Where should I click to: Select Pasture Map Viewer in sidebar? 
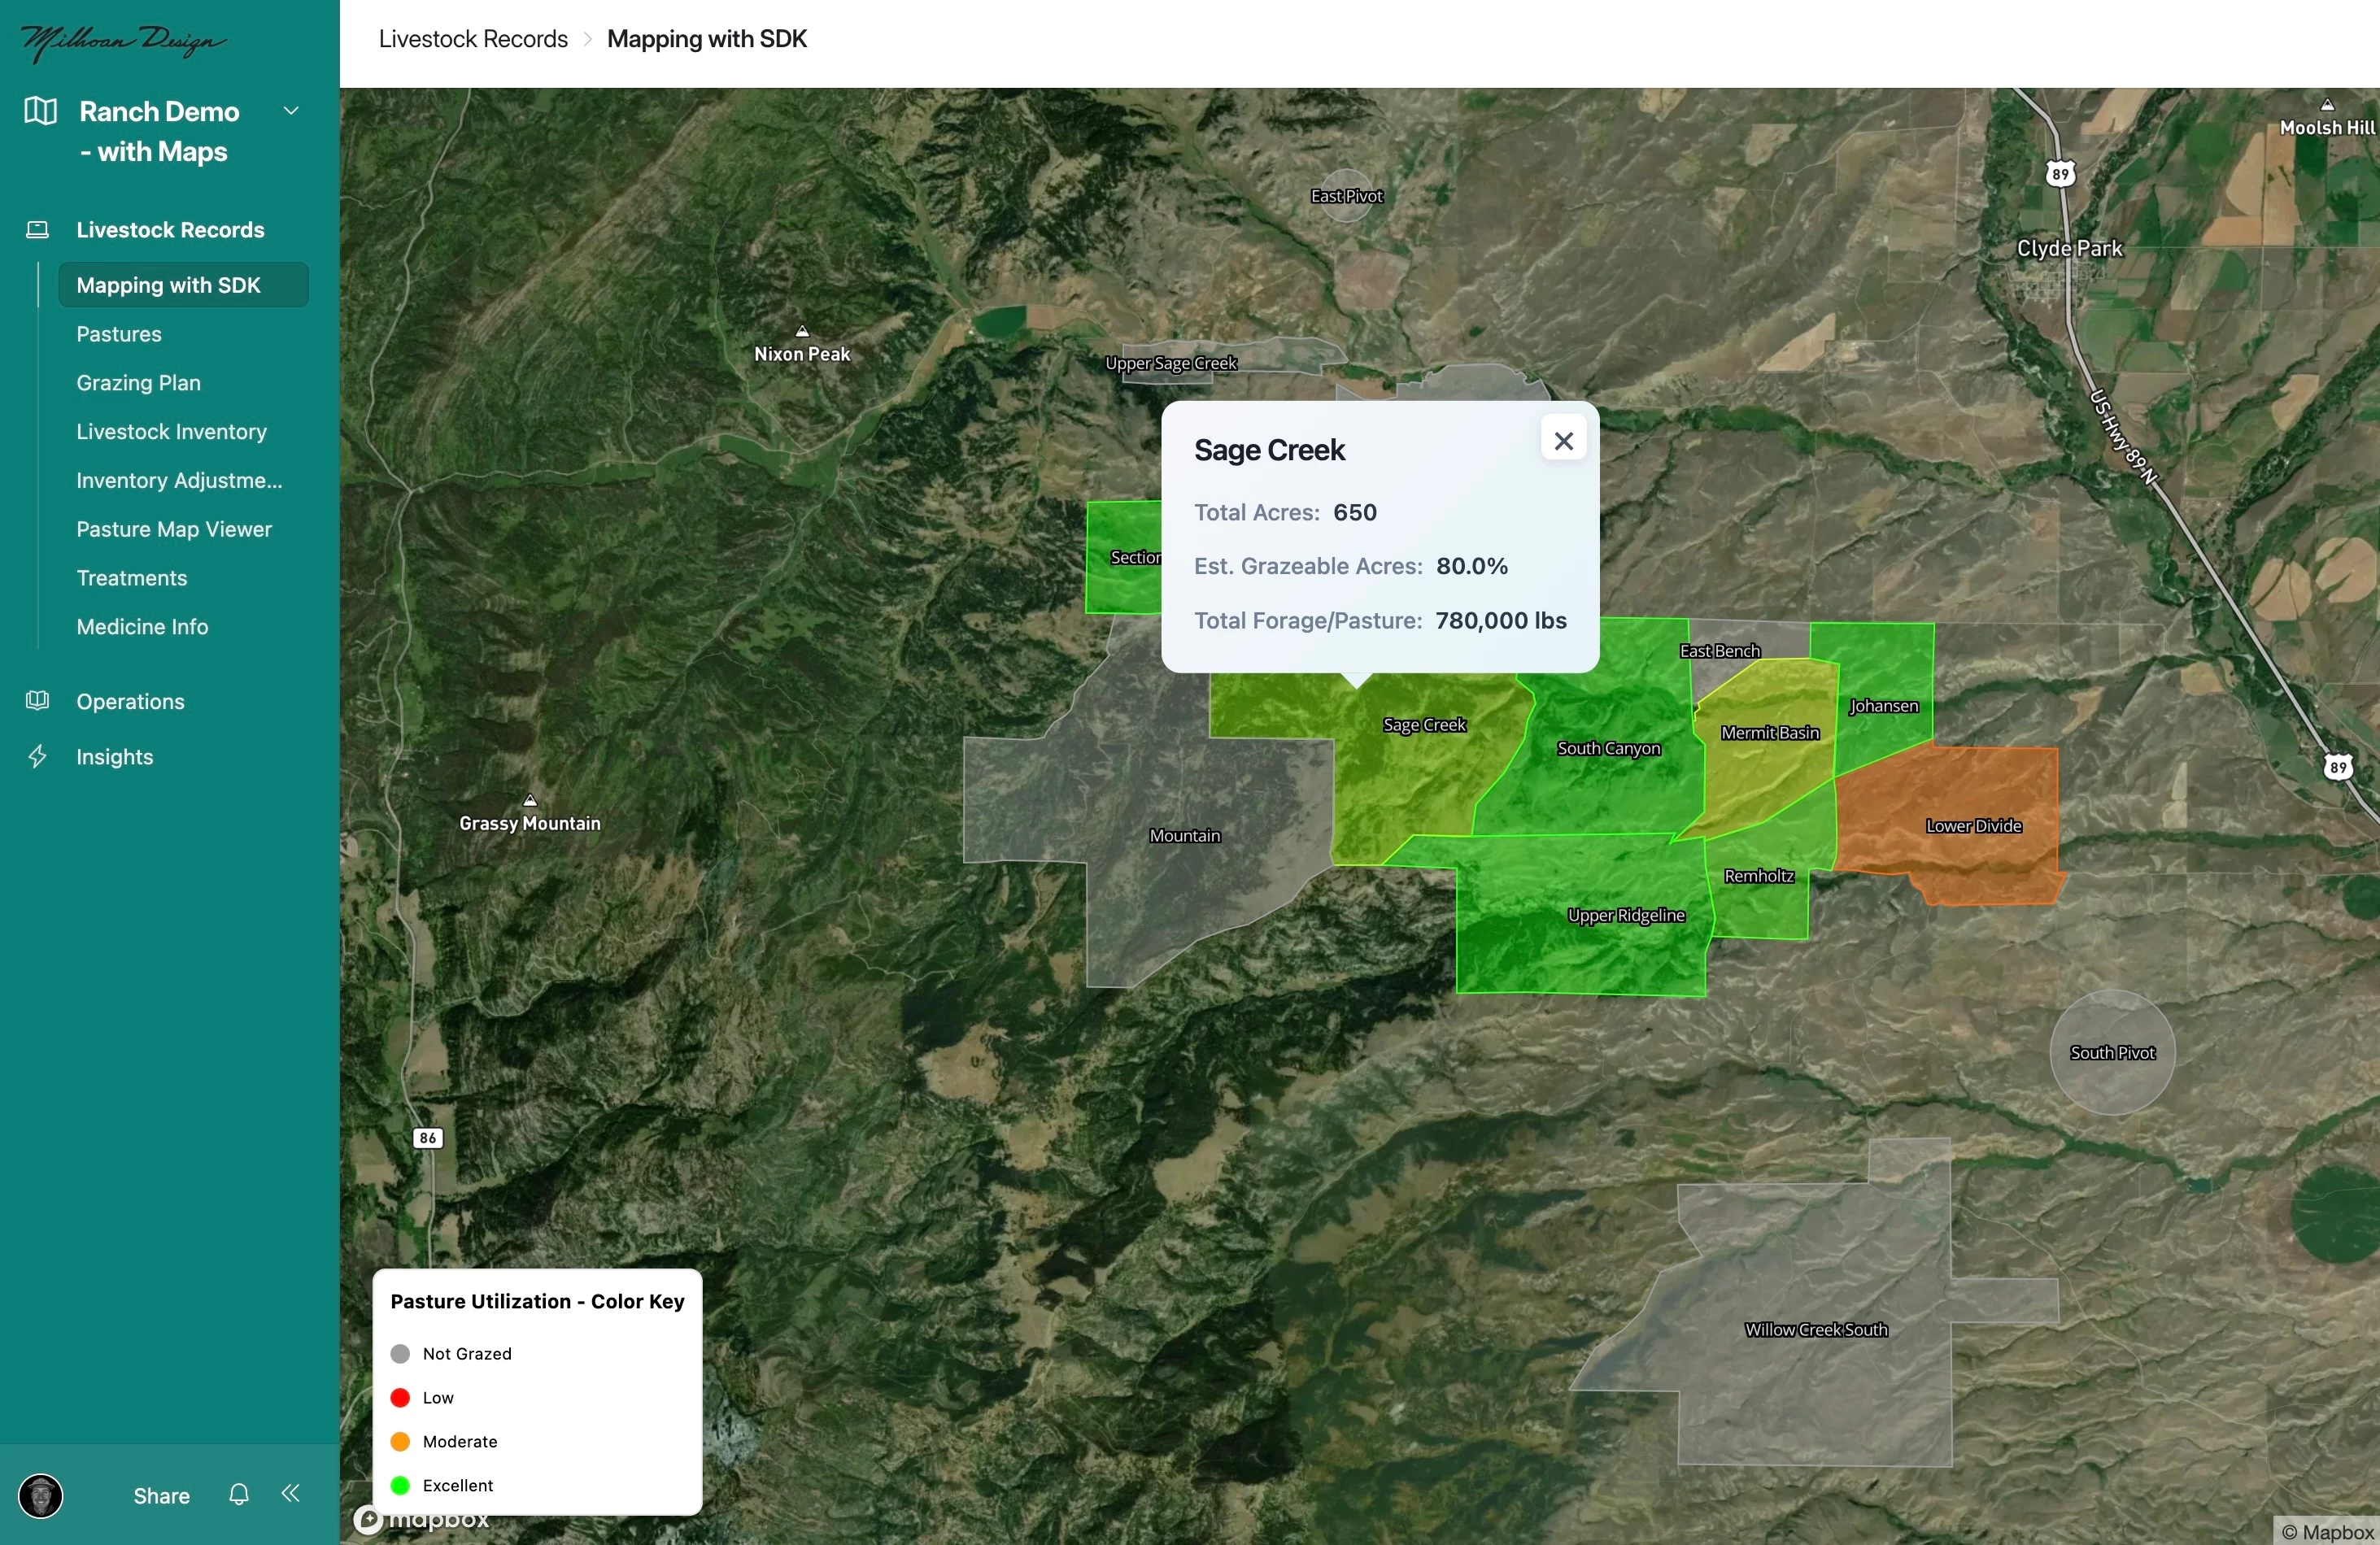point(174,529)
